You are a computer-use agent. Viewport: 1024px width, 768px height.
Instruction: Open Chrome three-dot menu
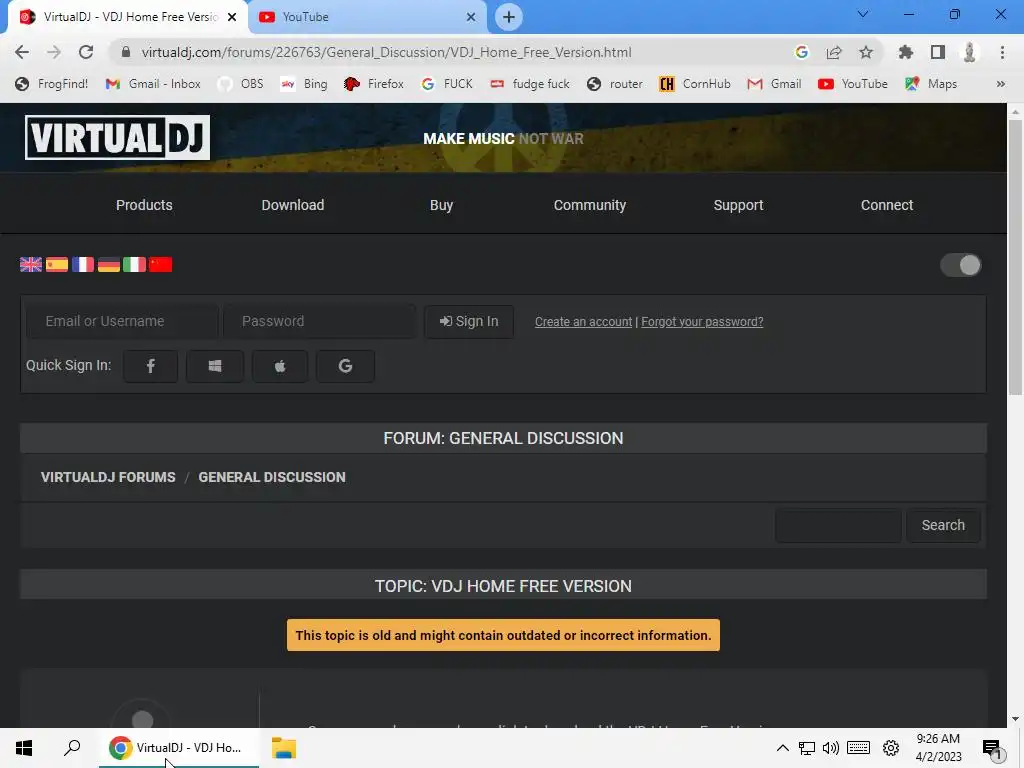tap(1002, 52)
